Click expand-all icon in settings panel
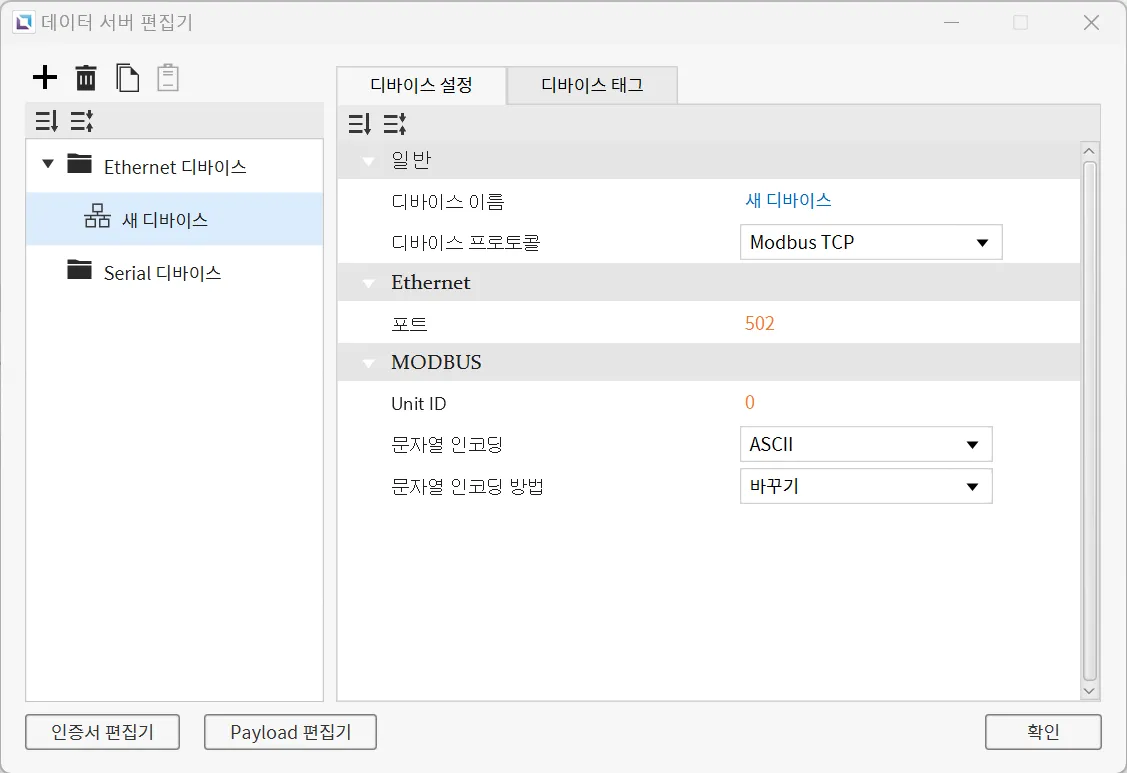This screenshot has height=773, width=1127. point(360,124)
